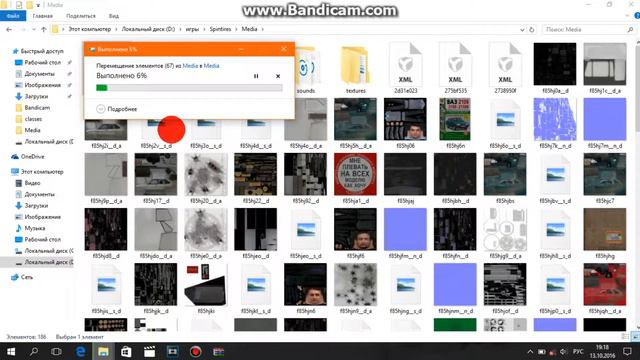
Task: Expand Подробнее details in progress dialog
Action: pyautogui.click(x=117, y=109)
